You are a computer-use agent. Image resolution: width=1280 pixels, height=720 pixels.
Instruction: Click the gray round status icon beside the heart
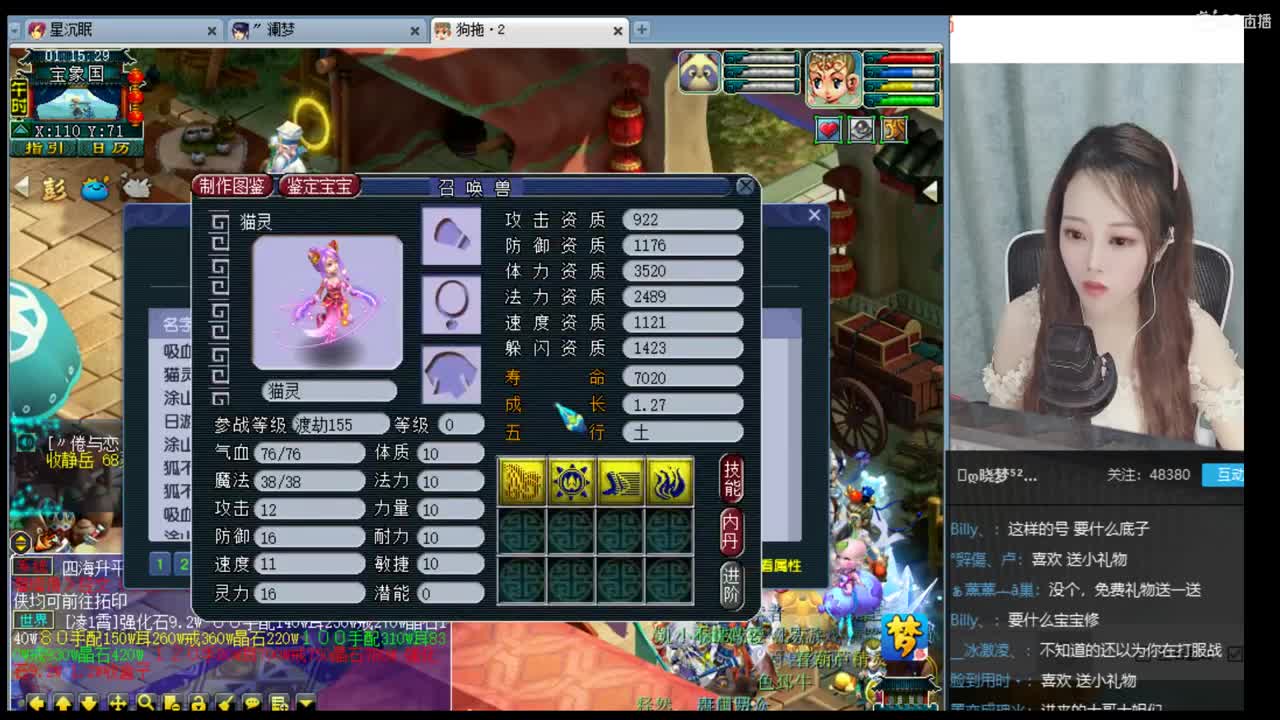860,130
